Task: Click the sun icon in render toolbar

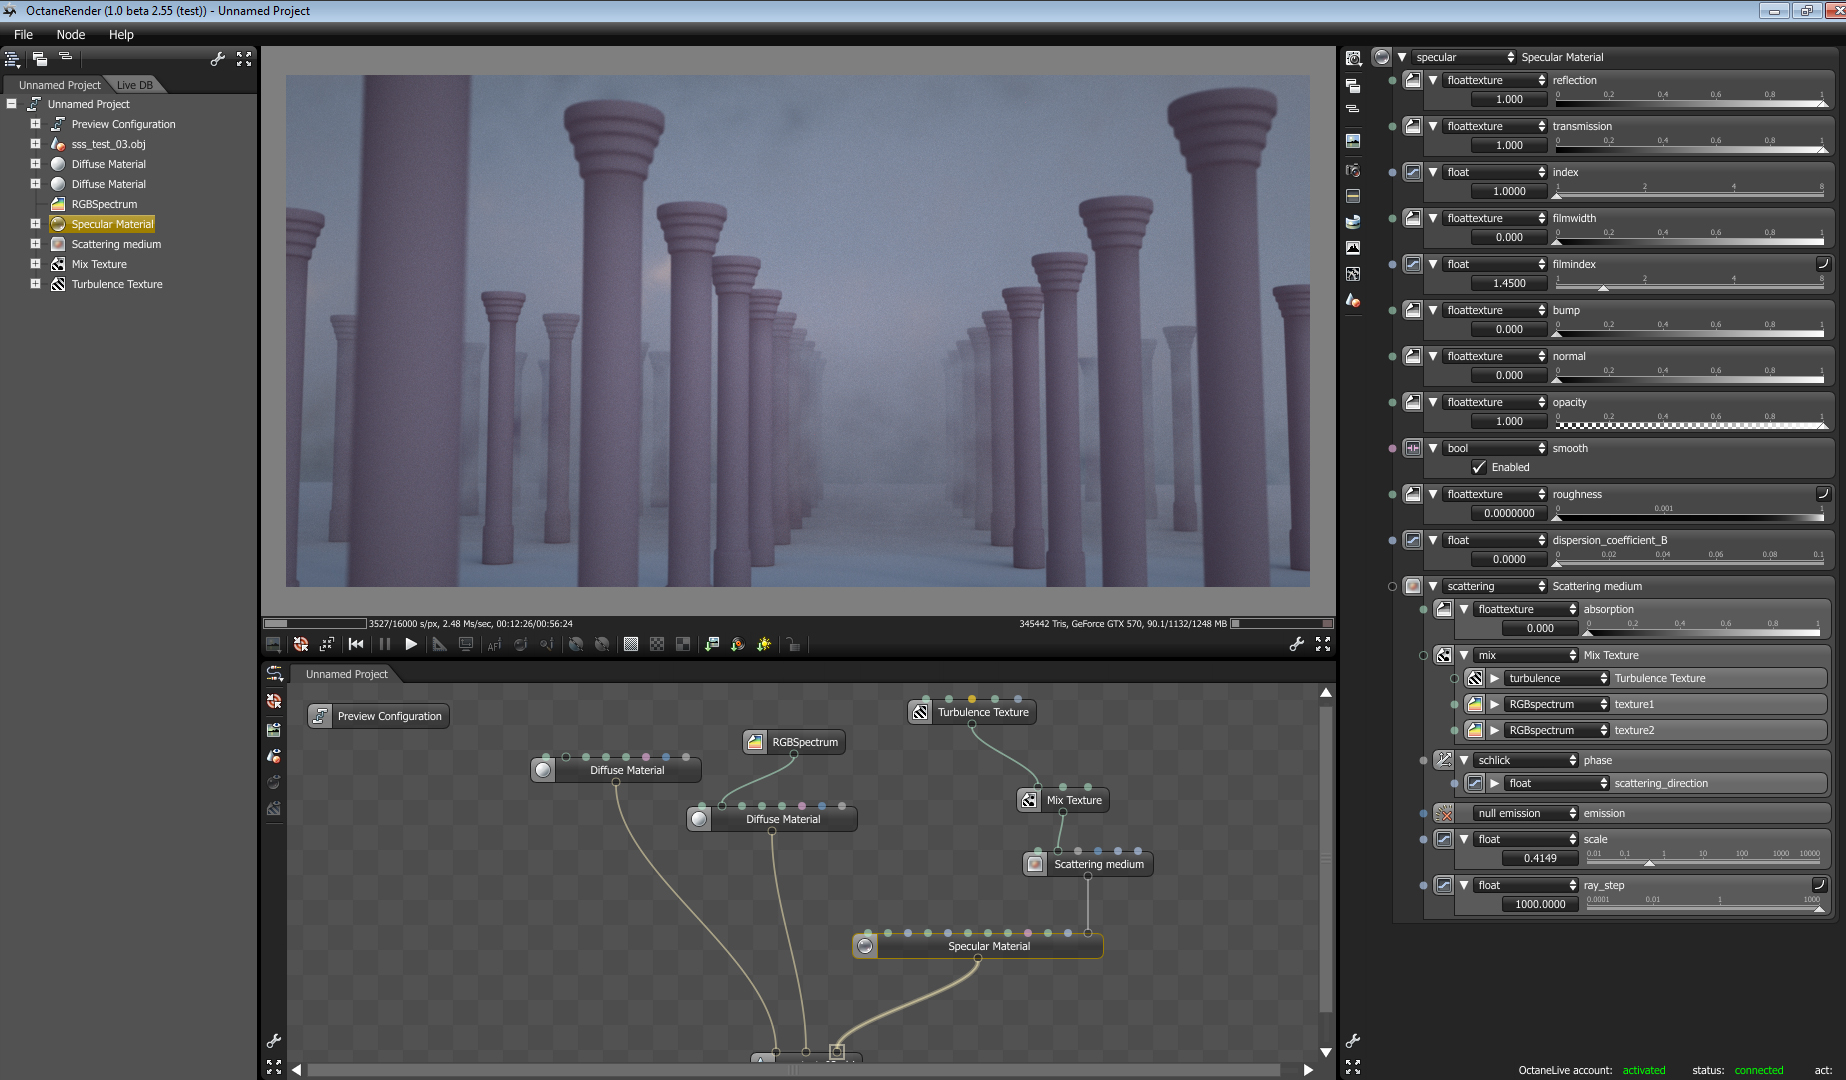Action: point(764,645)
